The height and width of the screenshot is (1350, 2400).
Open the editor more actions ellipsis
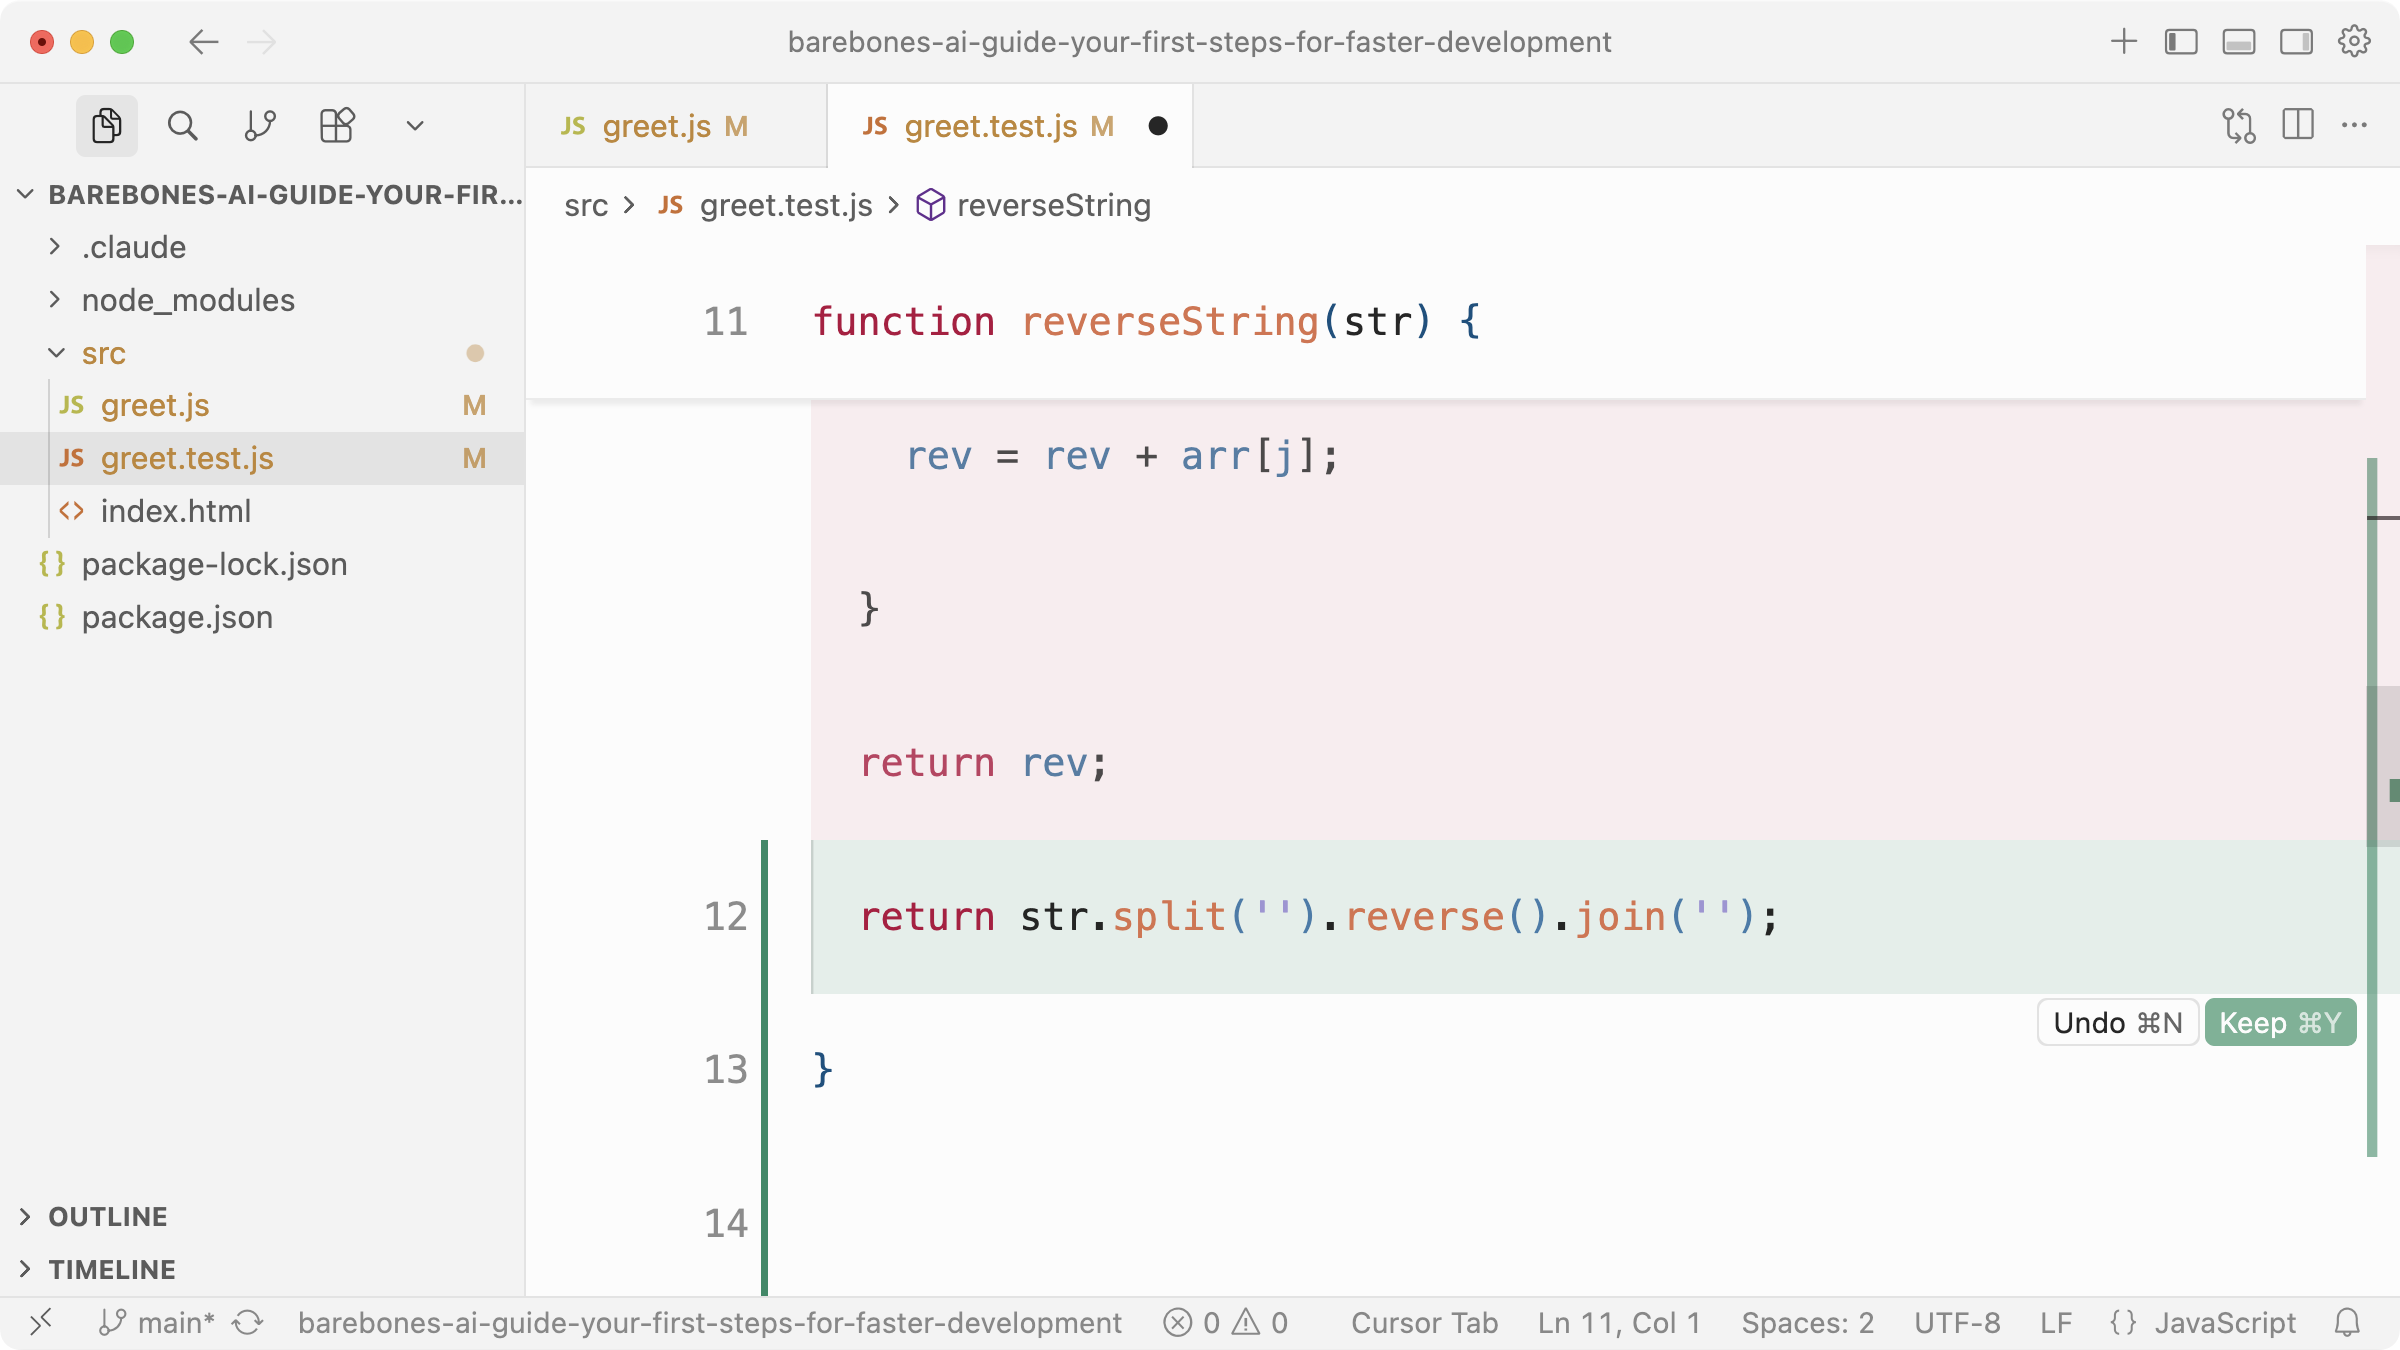point(2354,126)
